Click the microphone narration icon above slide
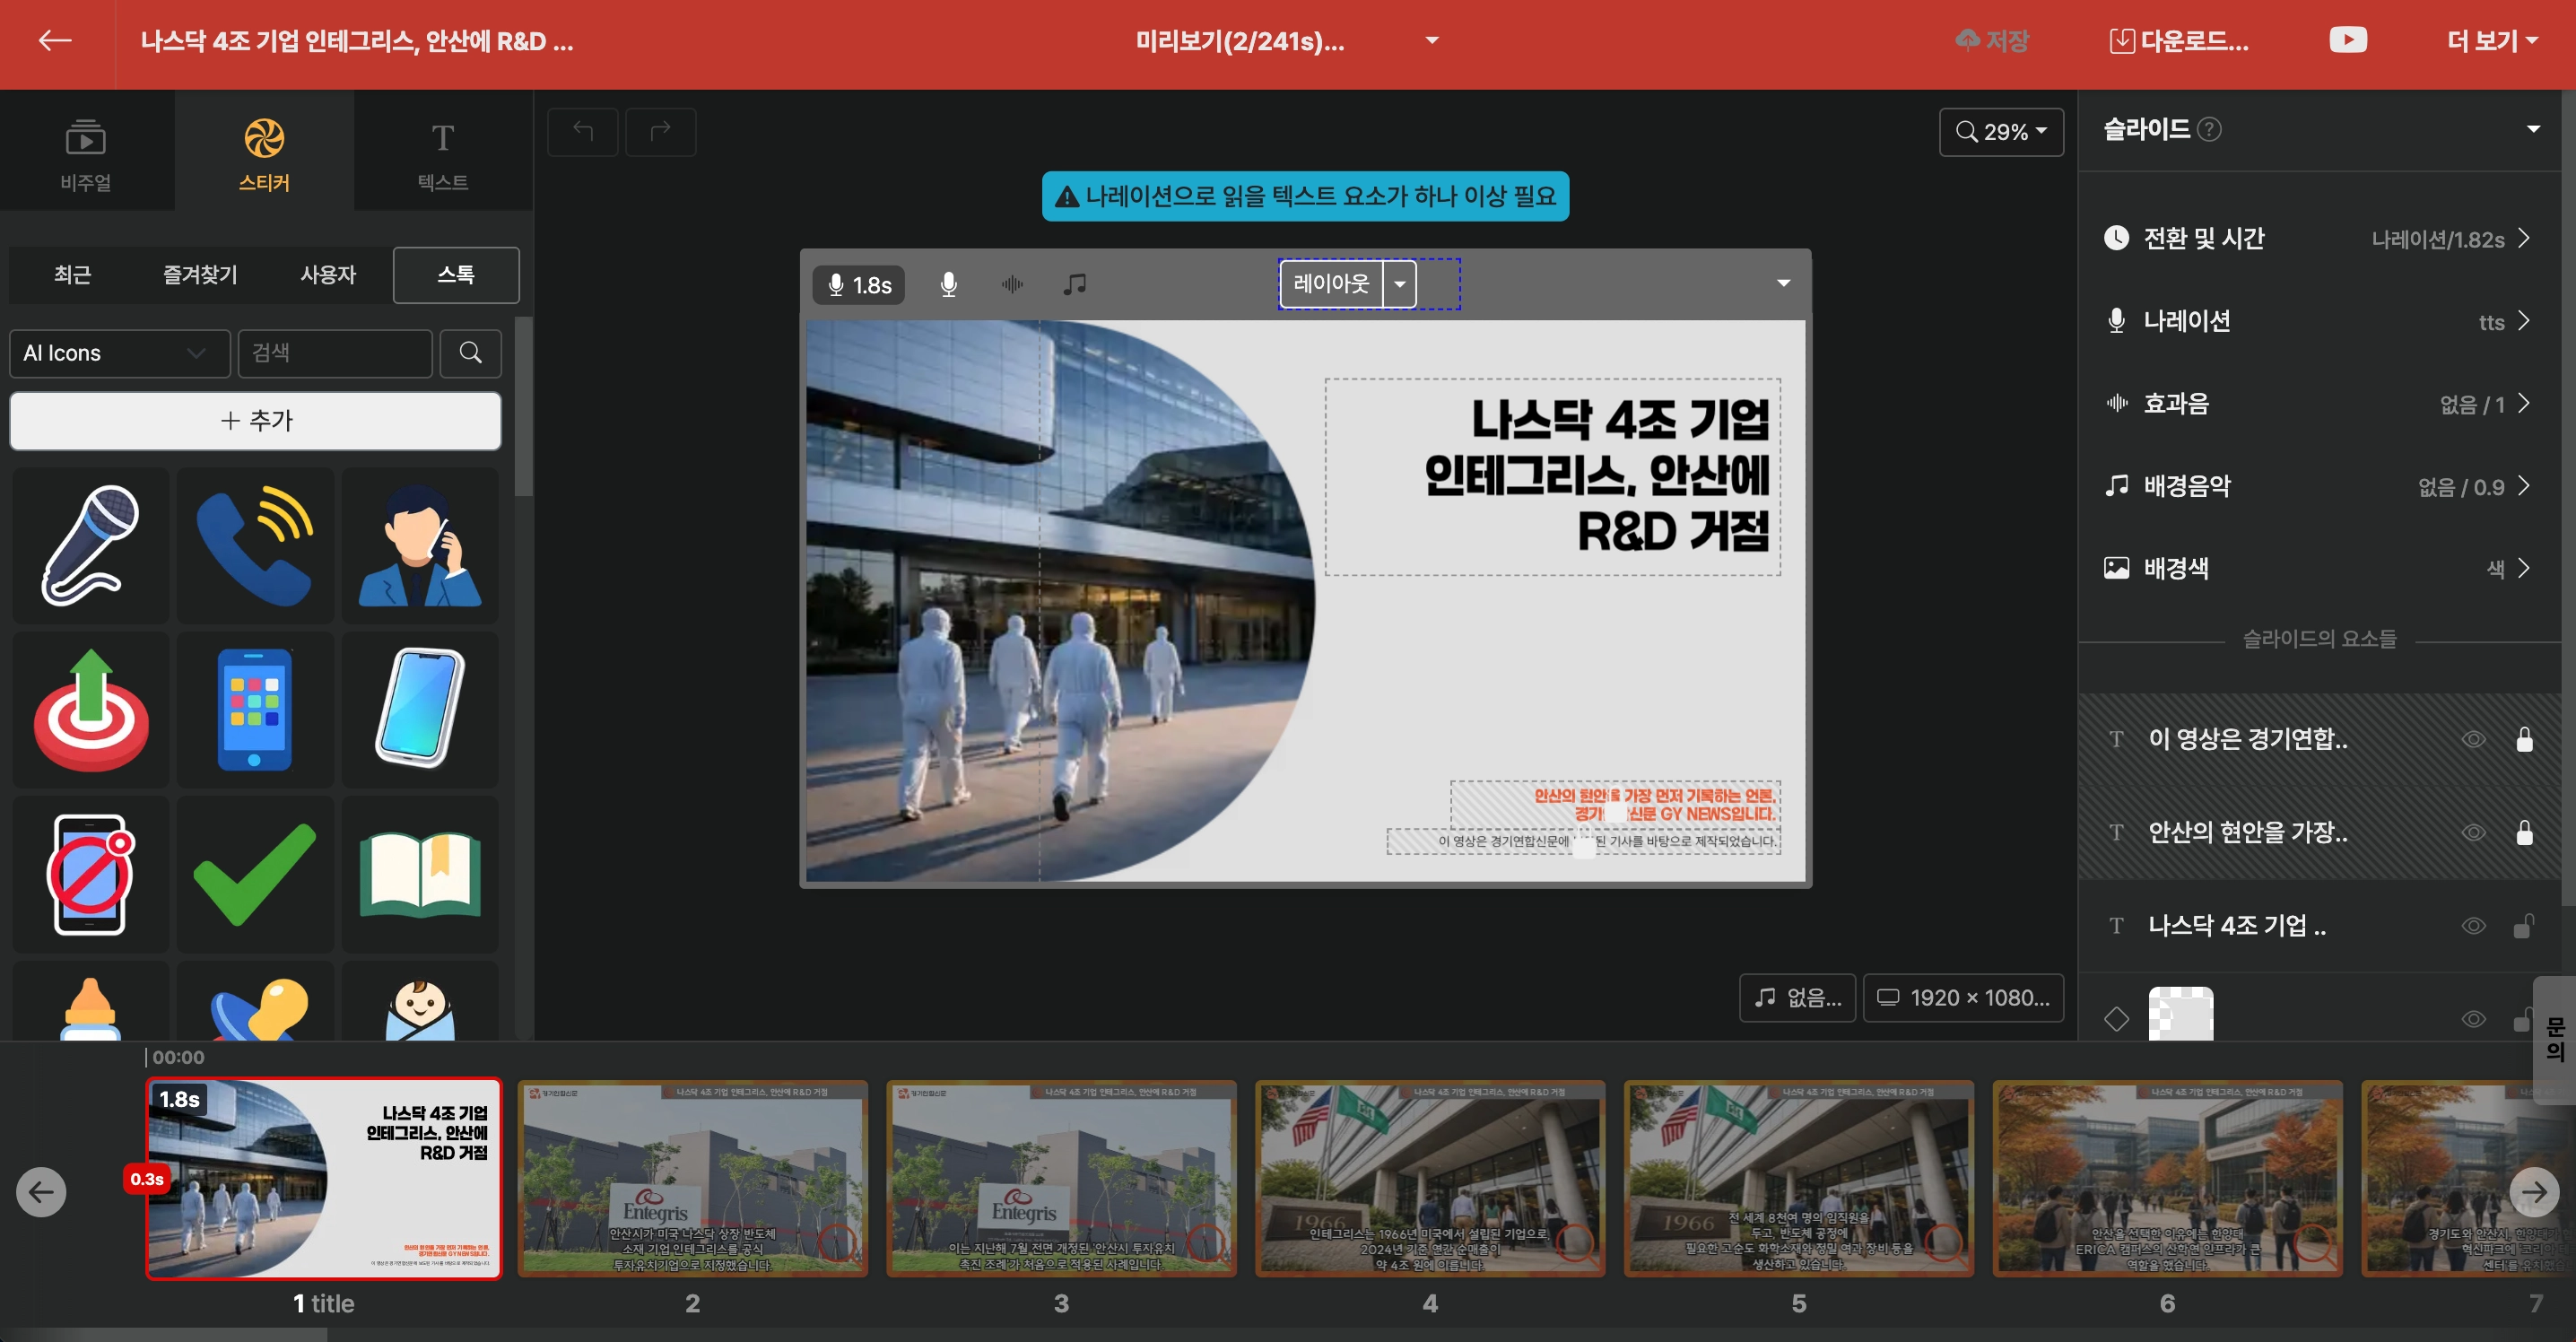 948,285
